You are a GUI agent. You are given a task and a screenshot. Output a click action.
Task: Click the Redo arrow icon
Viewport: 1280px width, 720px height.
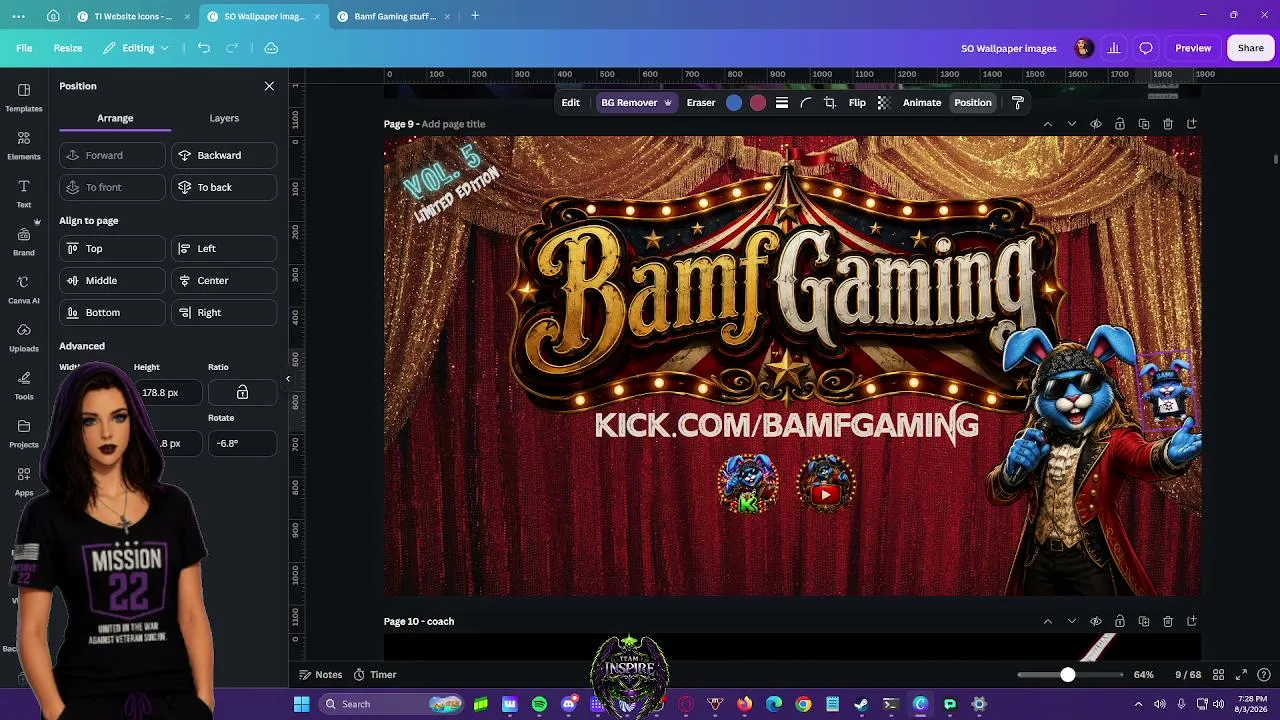point(232,48)
